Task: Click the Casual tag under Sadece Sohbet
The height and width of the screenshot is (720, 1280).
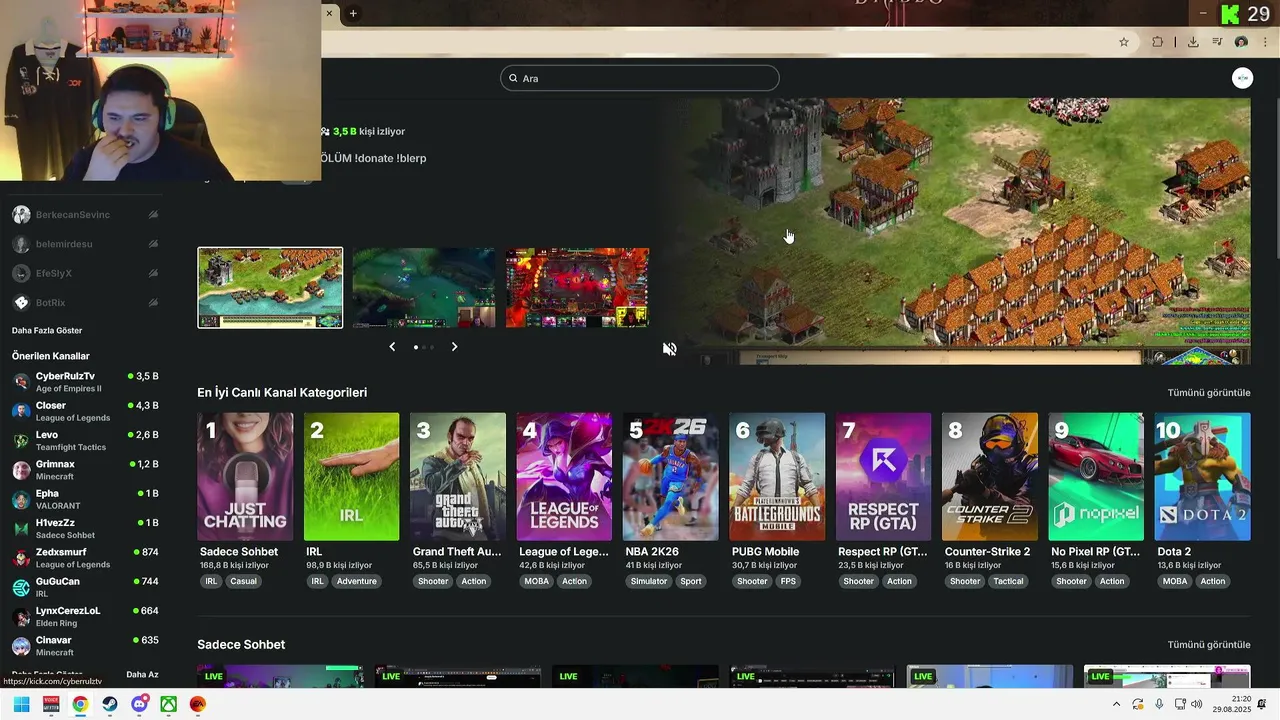Action: [x=244, y=581]
